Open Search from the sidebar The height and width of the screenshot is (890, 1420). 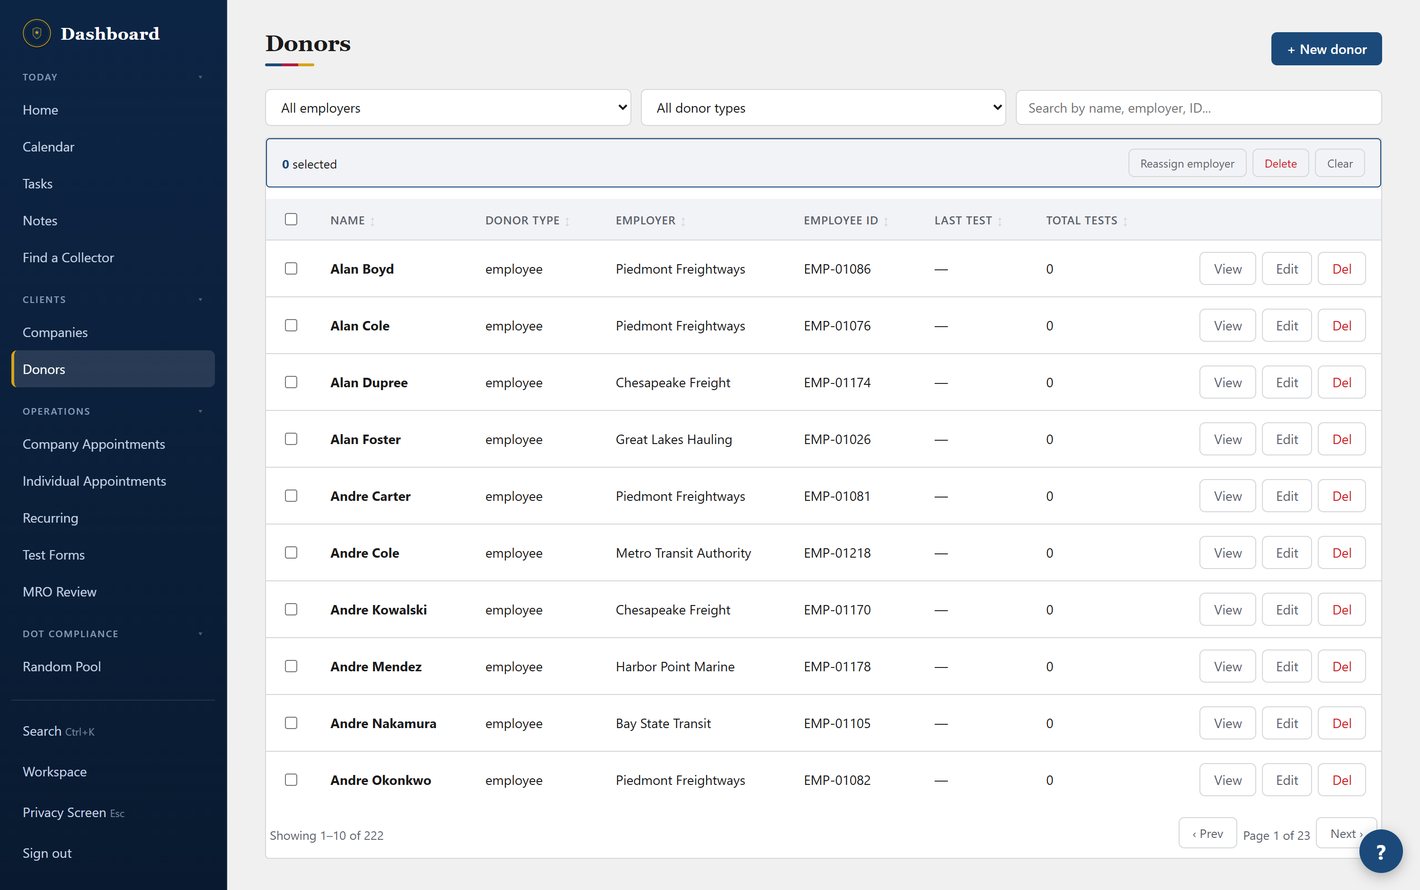[x=113, y=731]
